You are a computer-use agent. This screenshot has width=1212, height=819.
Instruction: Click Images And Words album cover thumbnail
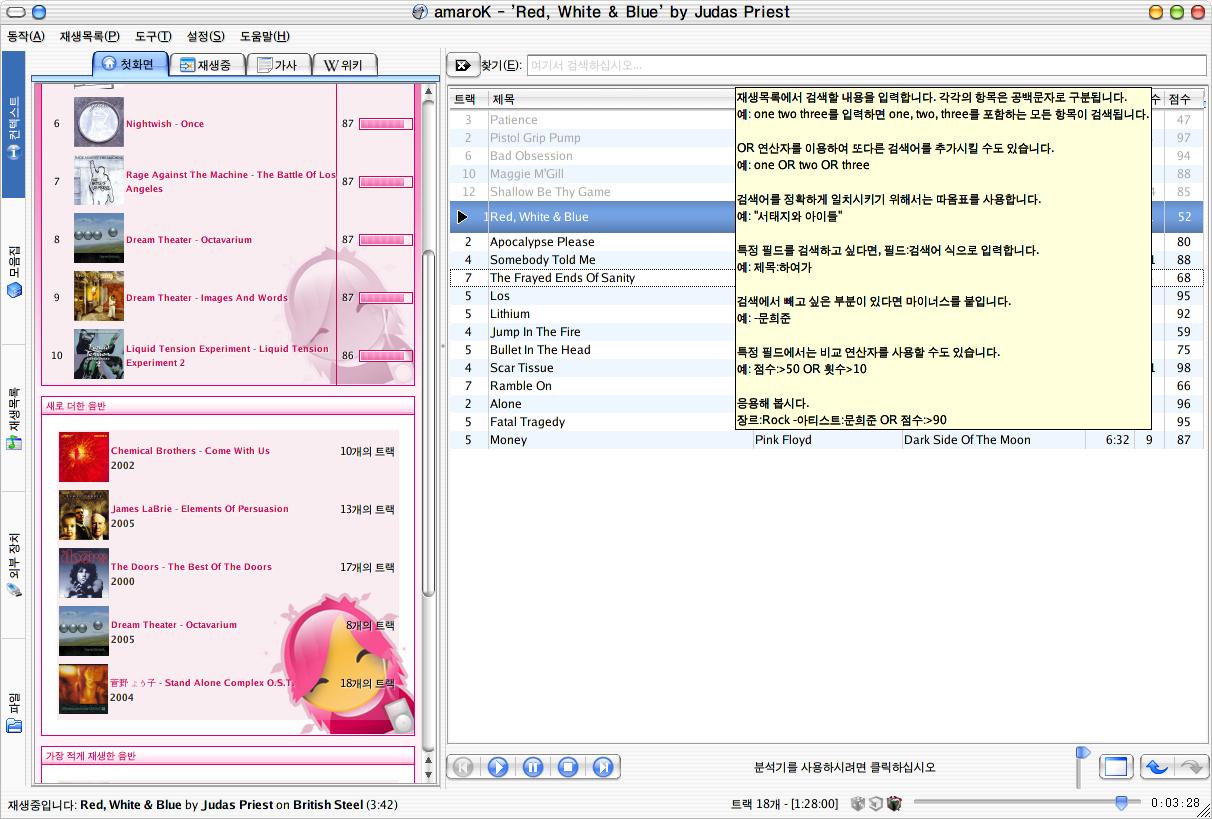(99, 296)
